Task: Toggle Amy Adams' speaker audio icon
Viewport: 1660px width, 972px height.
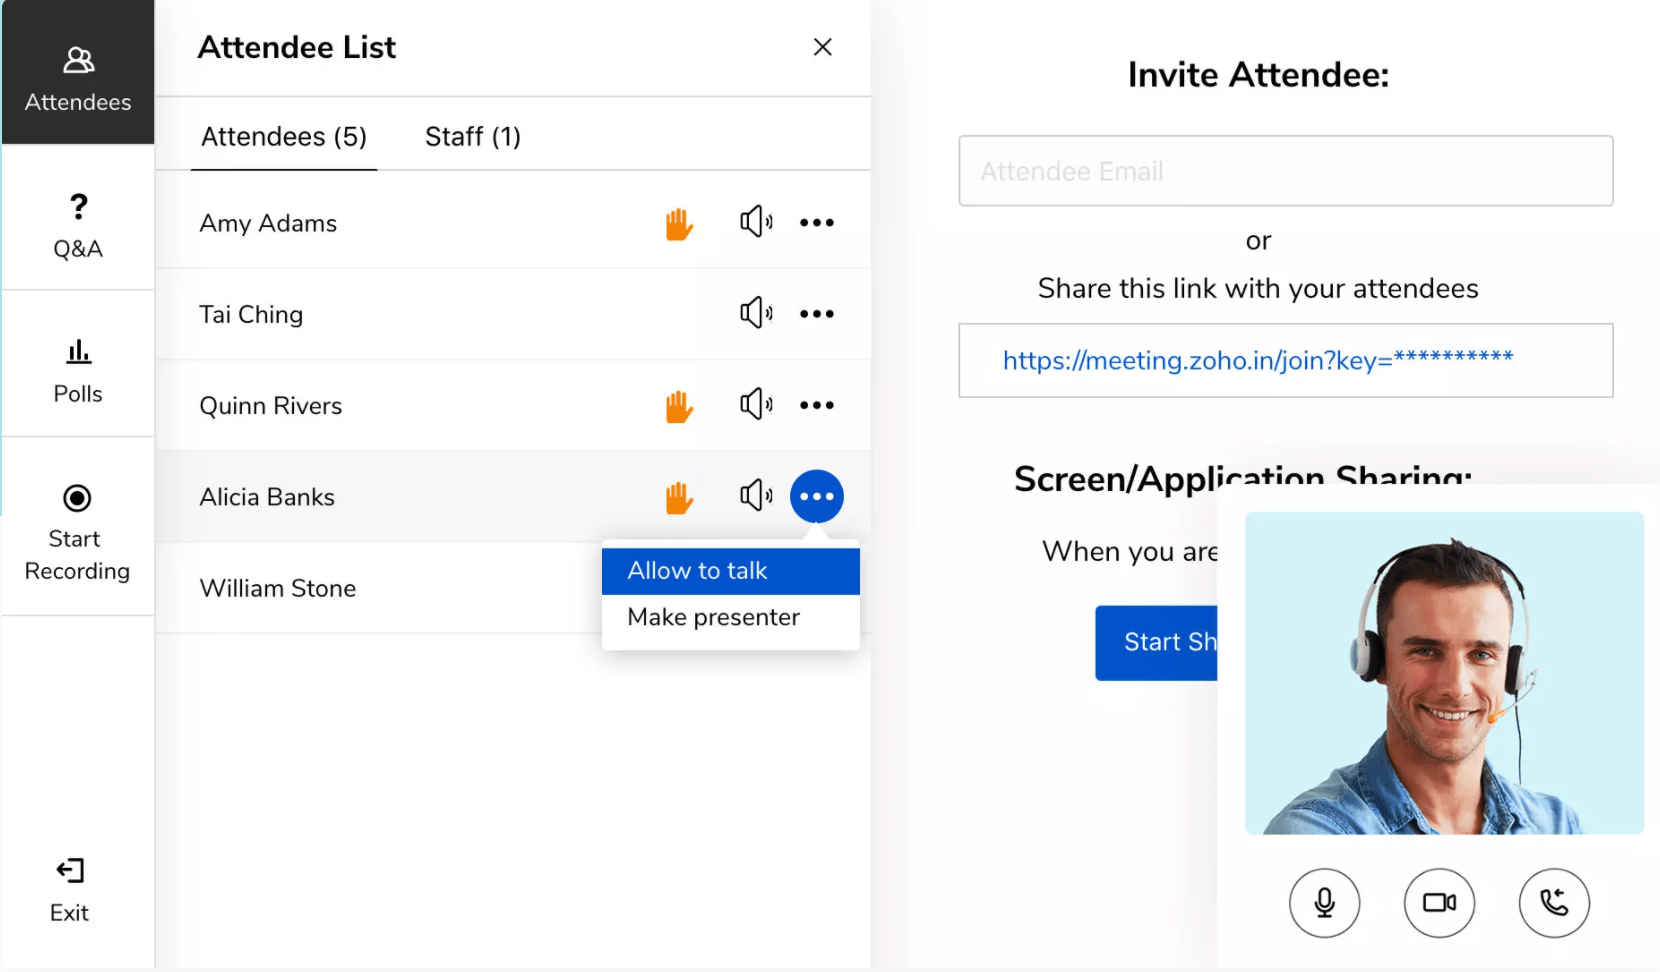Action: [x=755, y=222]
